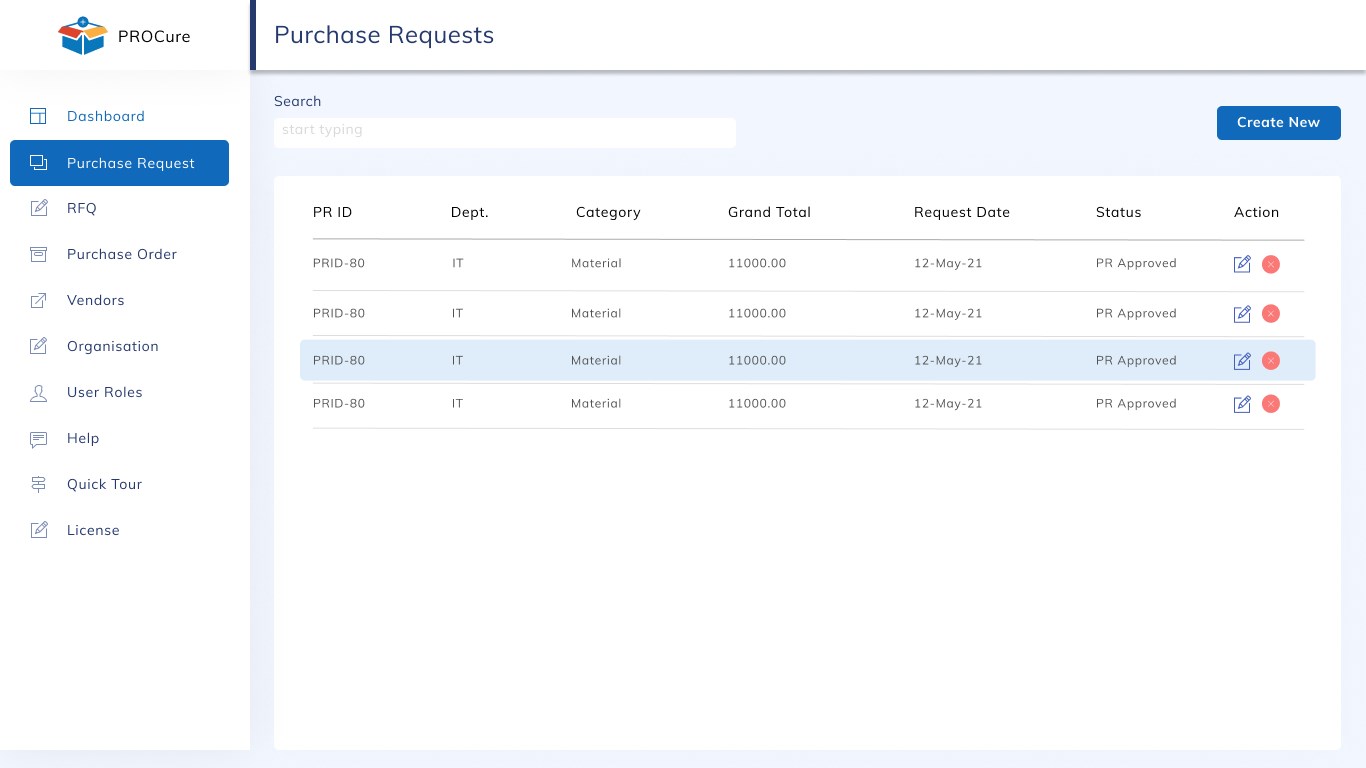Click the Help chat bubble icon
Screen dimensions: 1366x768
pyautogui.click(x=38, y=438)
